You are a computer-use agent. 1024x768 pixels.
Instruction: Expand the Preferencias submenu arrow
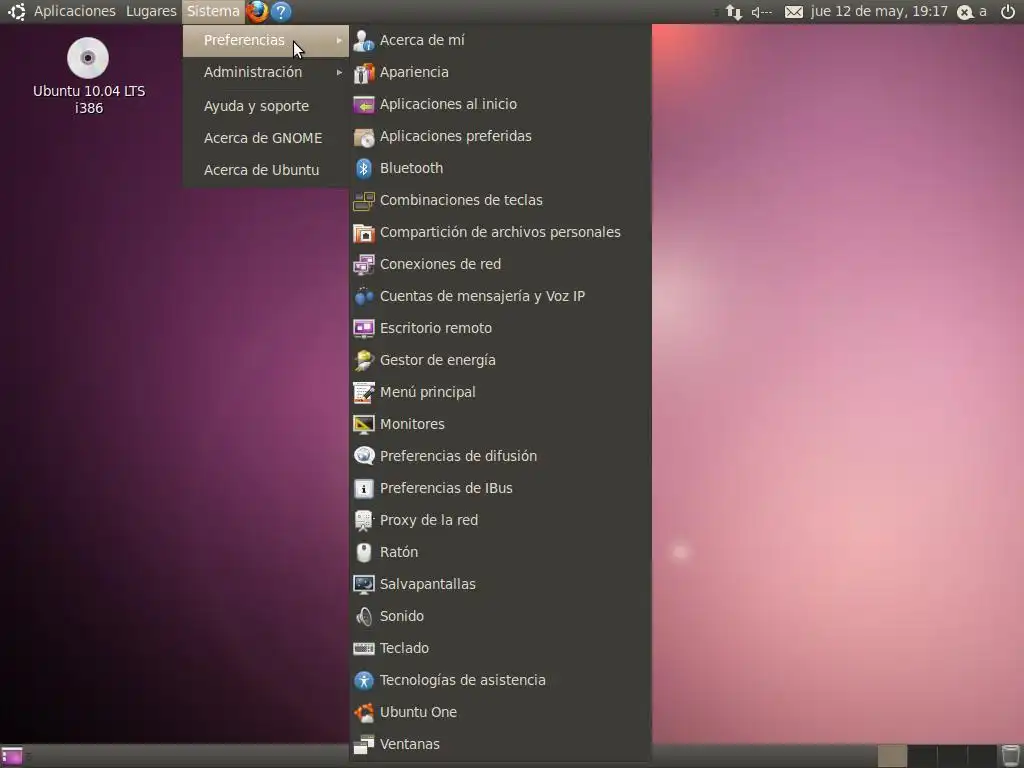[339, 40]
